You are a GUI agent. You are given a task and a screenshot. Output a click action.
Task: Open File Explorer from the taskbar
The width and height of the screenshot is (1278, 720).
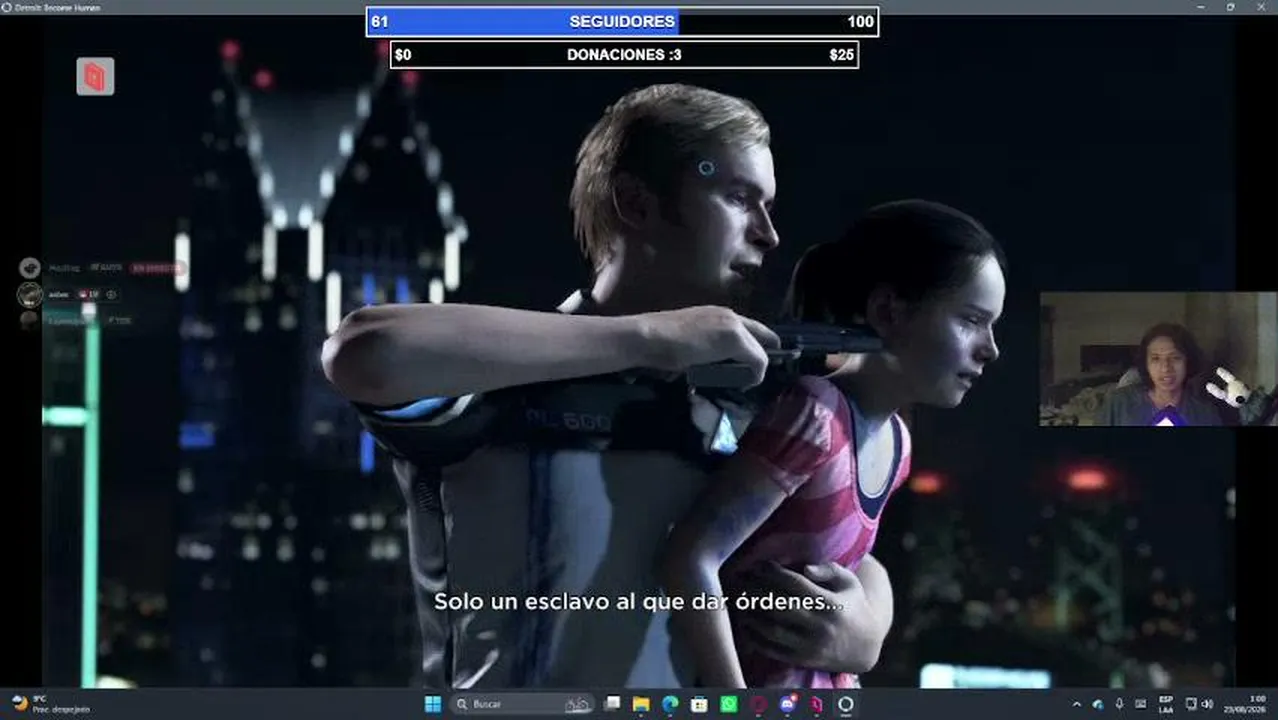pos(641,704)
